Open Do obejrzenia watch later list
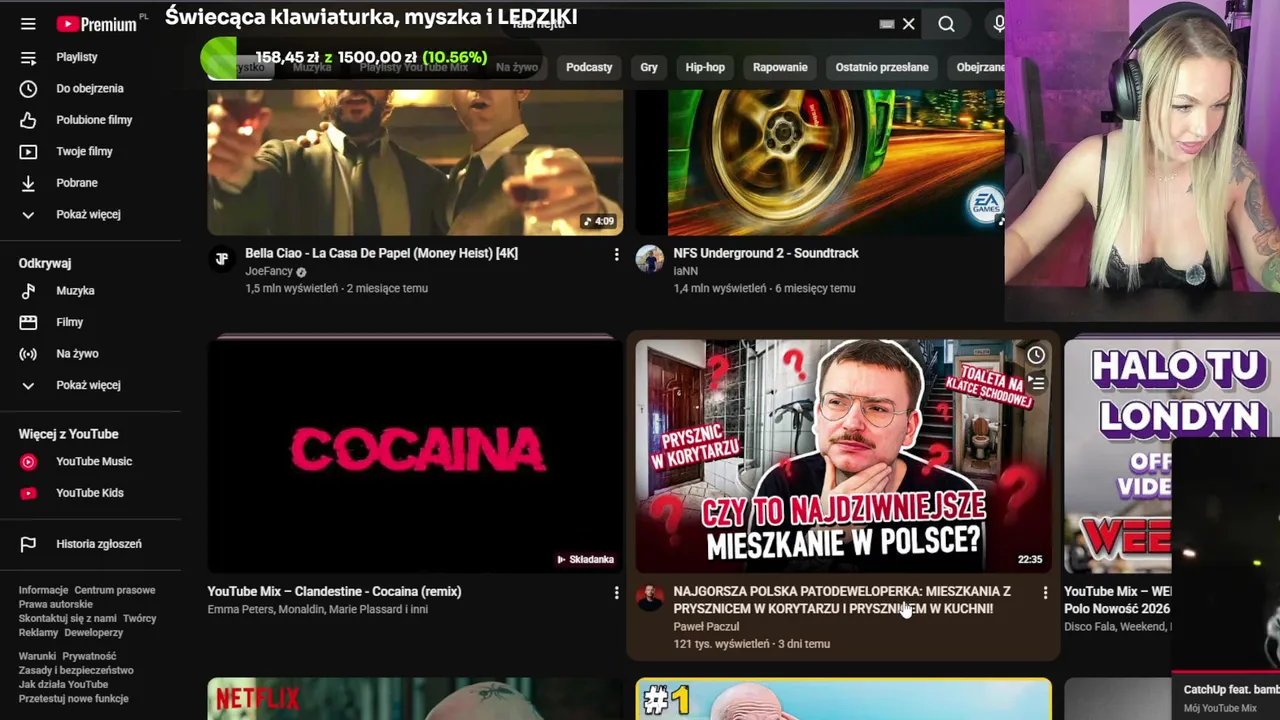1280x720 pixels. (89, 88)
